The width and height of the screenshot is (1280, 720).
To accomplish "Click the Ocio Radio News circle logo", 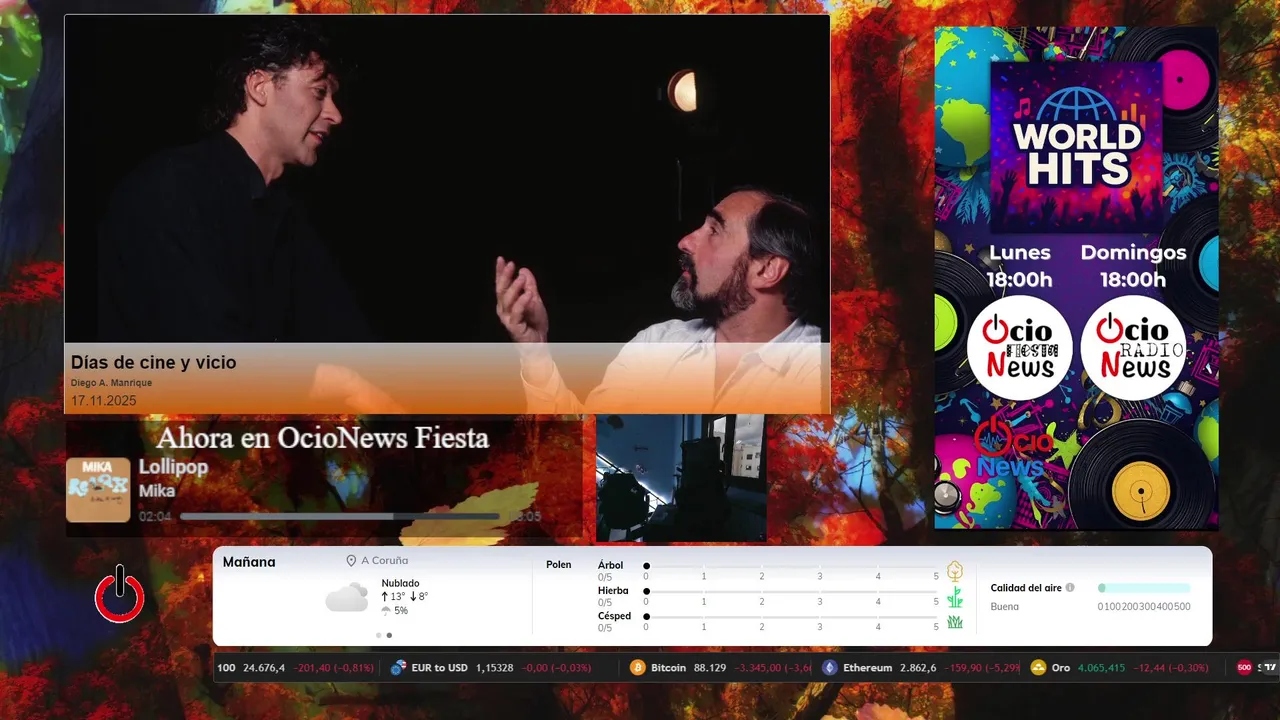I will point(1133,349).
